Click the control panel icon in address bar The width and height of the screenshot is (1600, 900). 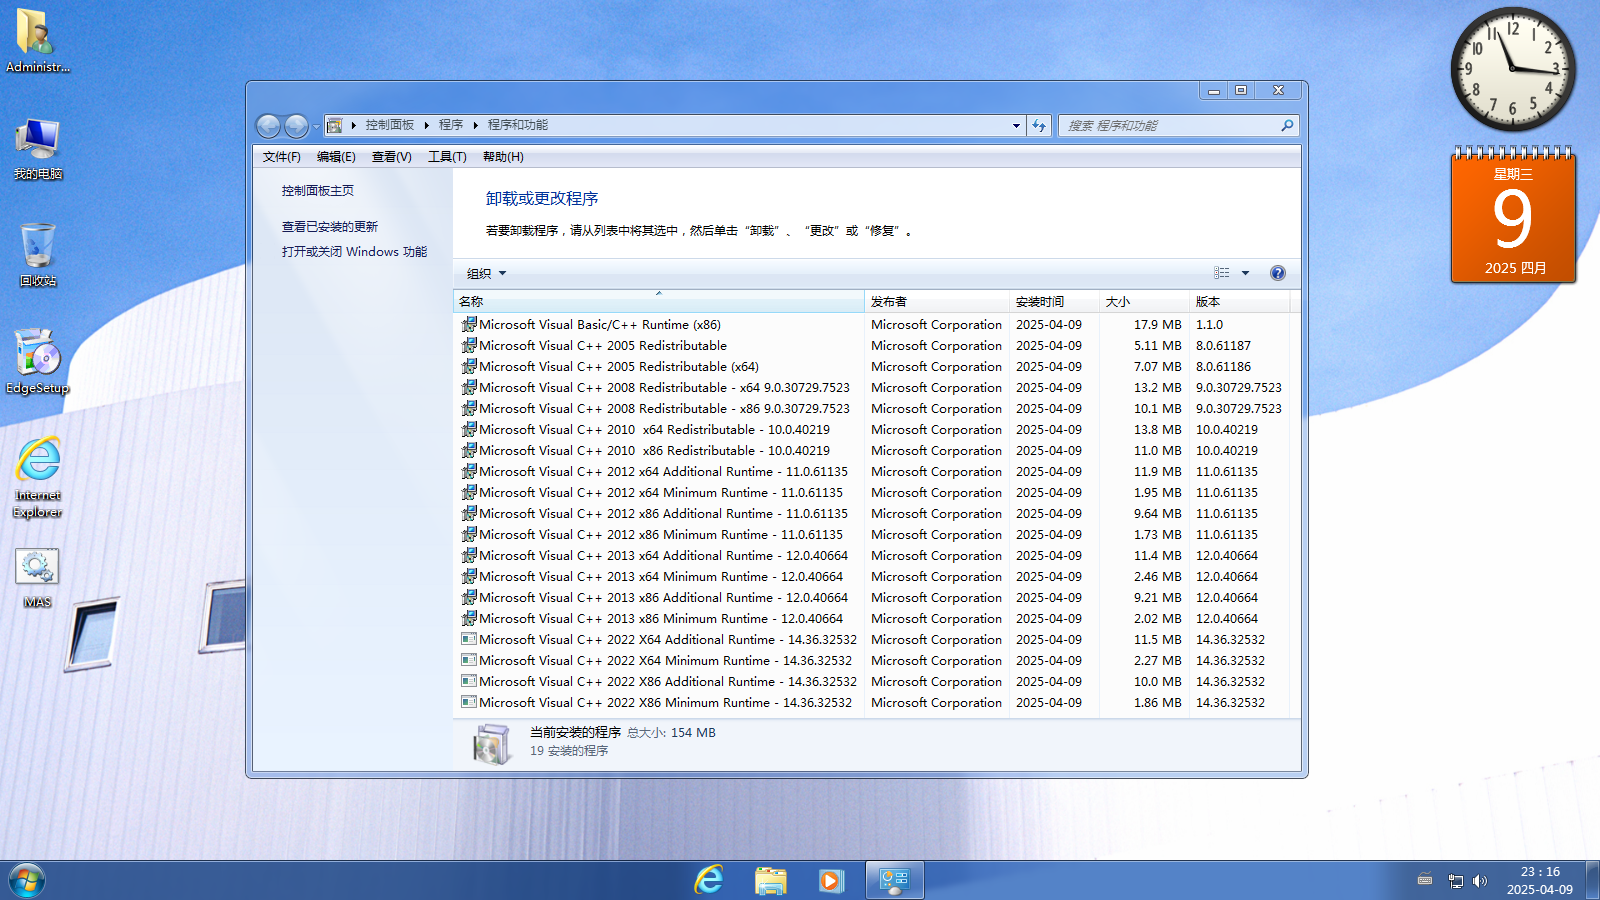(x=335, y=125)
